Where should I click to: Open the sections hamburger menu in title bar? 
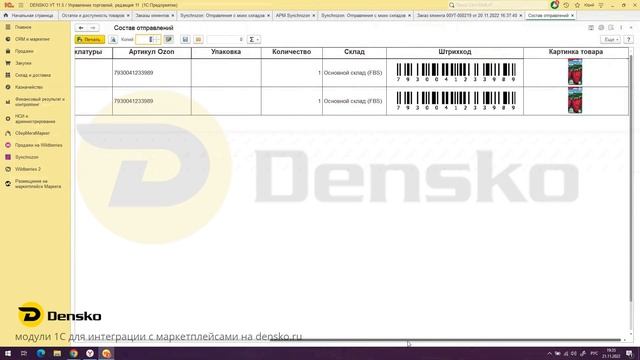pyautogui.click(x=21, y=5)
